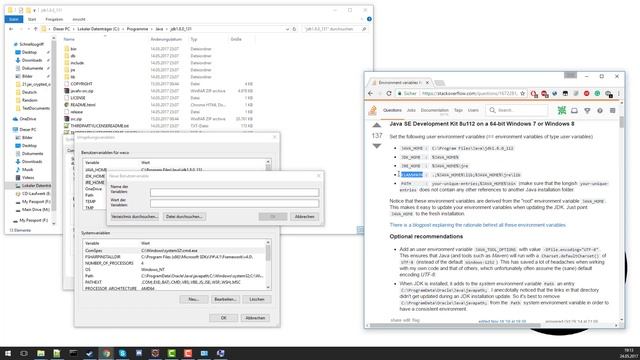640x360 pixels.
Task: Click Chrome's reload button
Action: point(389,93)
